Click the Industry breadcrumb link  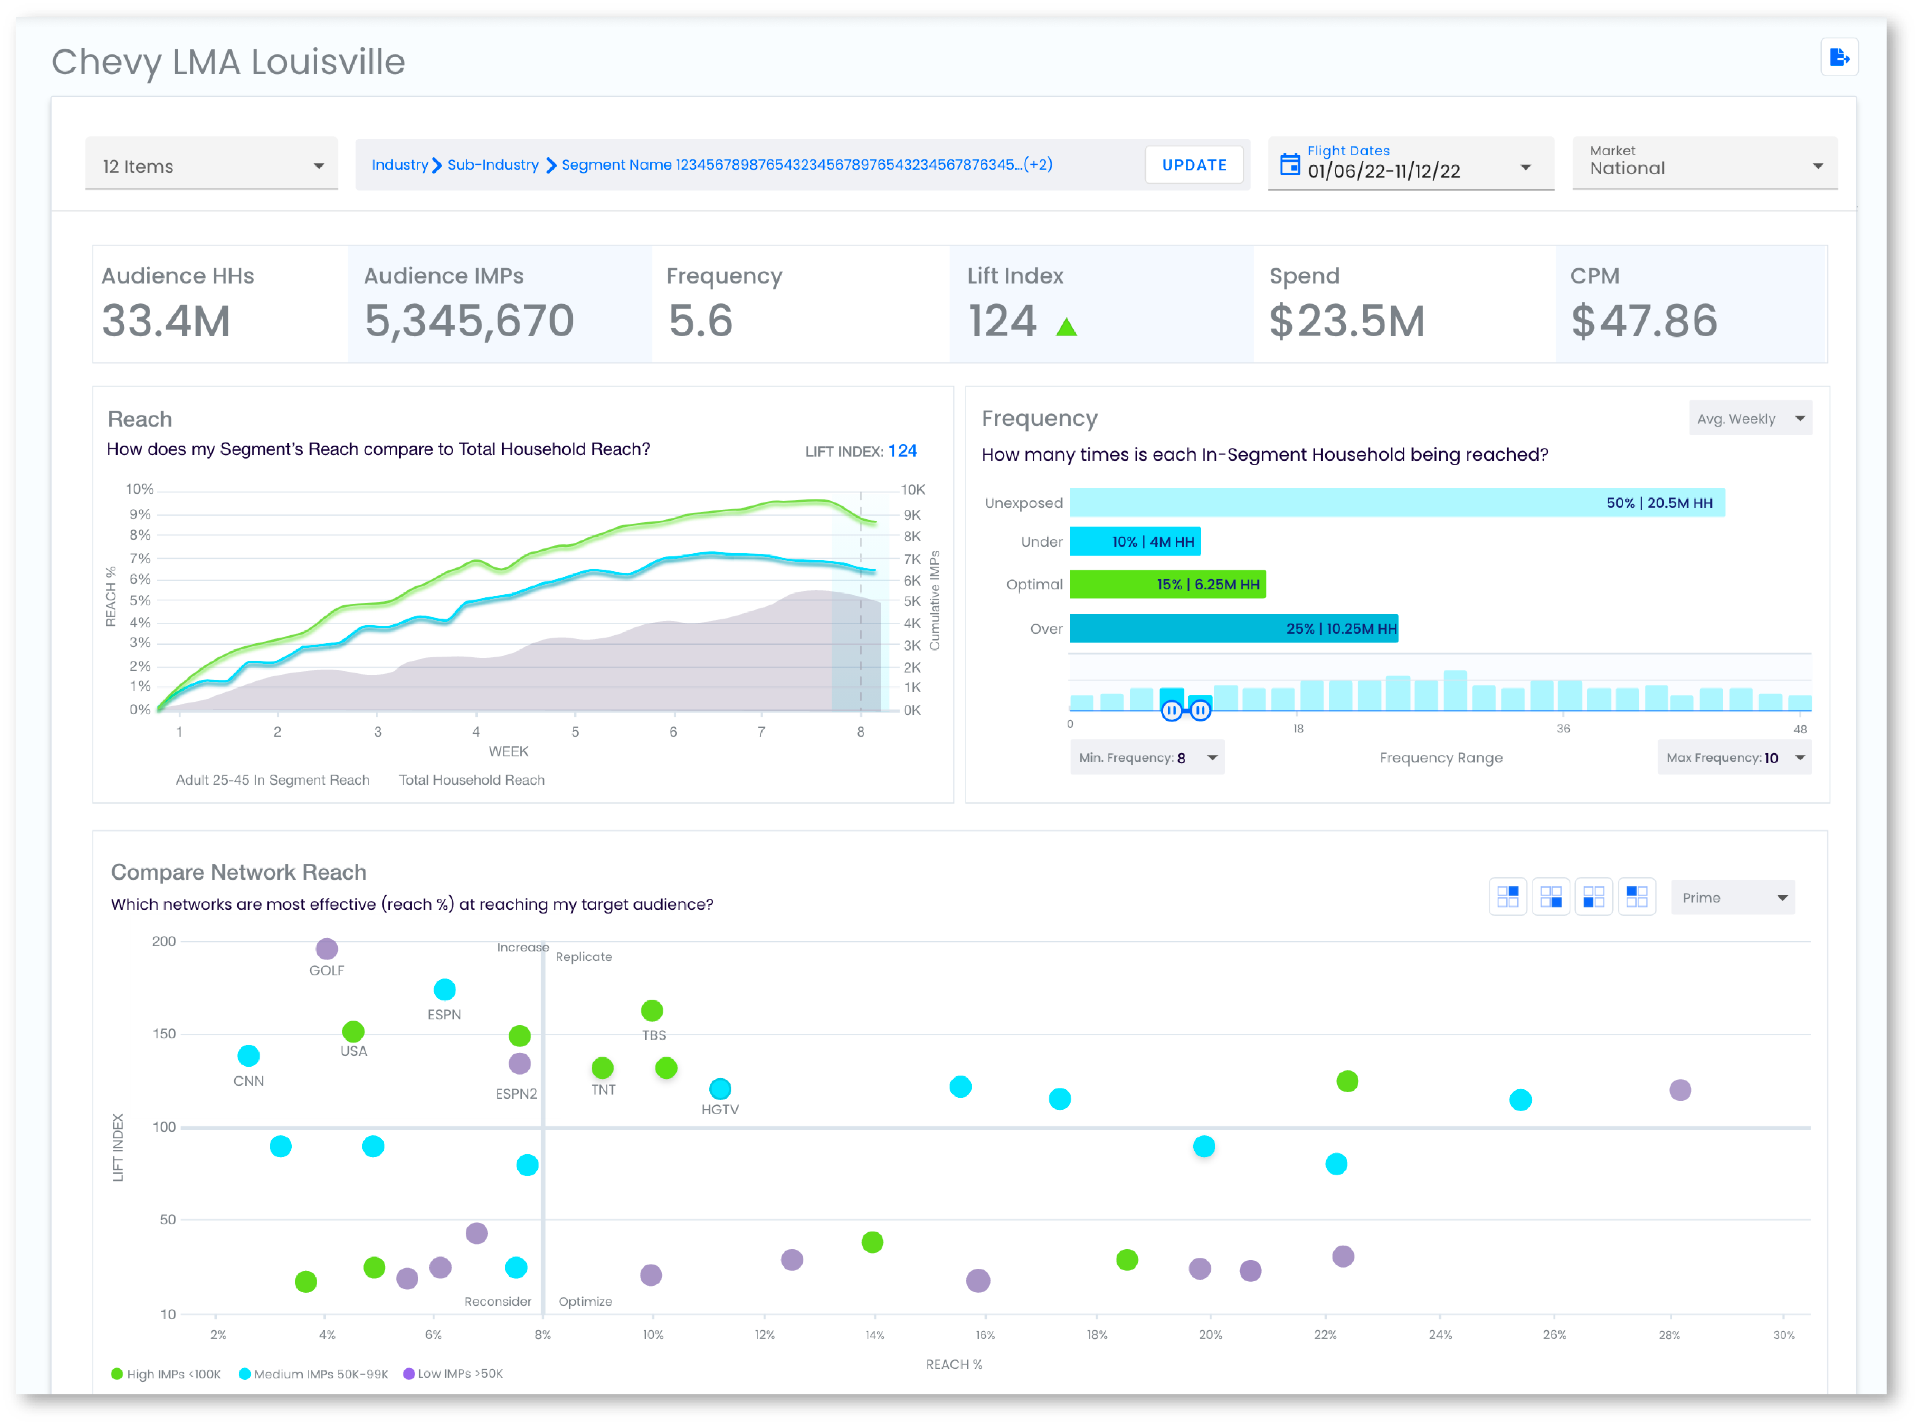400,165
